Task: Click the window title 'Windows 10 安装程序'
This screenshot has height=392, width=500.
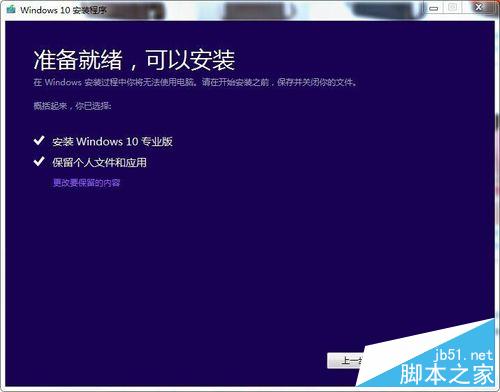Action: click(x=63, y=10)
